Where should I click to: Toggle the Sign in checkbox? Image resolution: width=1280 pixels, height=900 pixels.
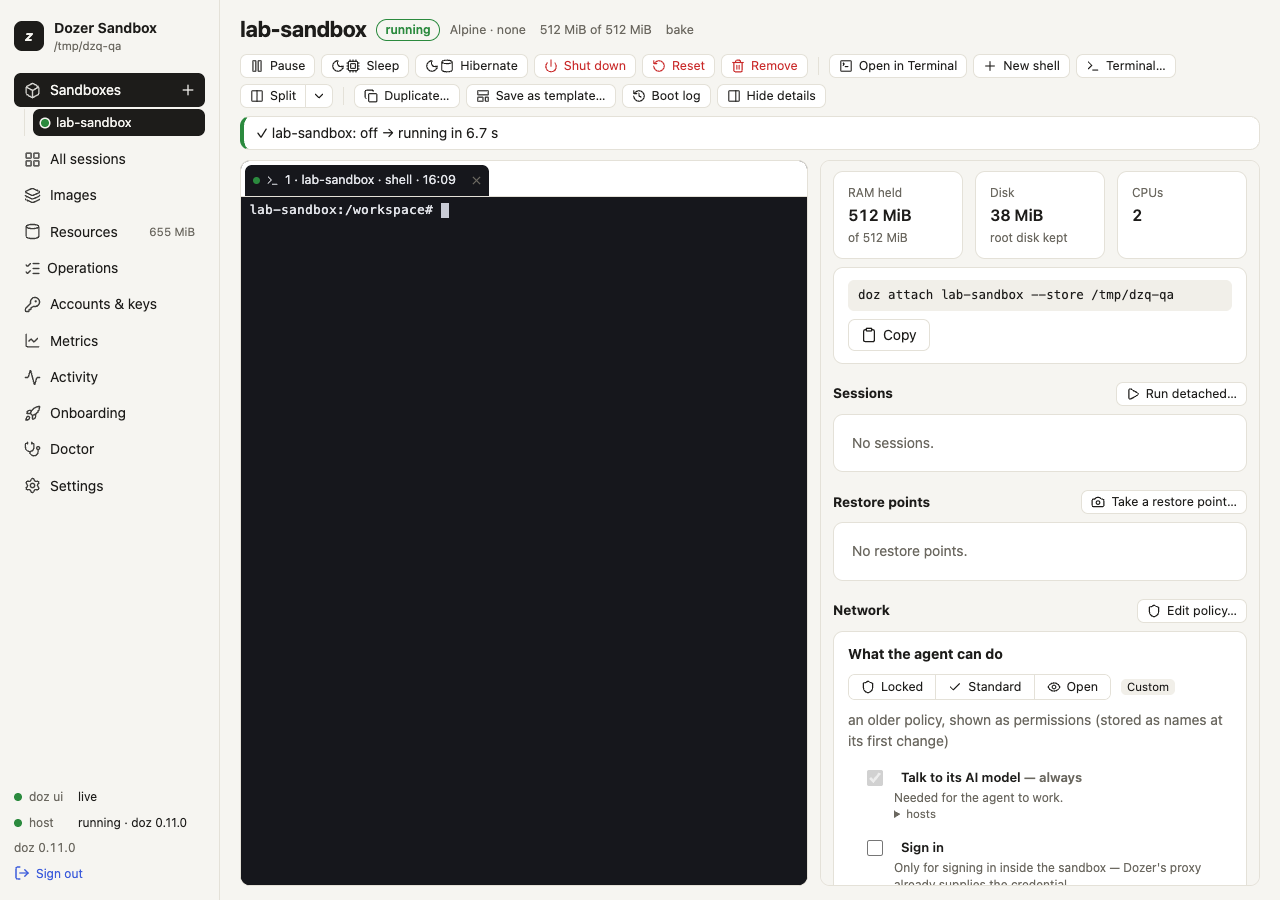click(x=875, y=848)
